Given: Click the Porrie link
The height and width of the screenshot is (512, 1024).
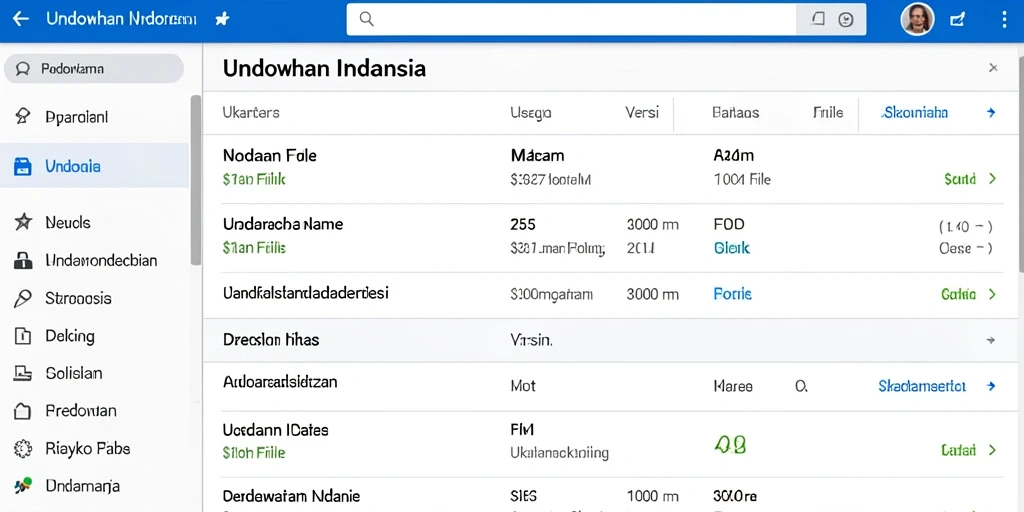Looking at the screenshot, I should [x=733, y=295].
